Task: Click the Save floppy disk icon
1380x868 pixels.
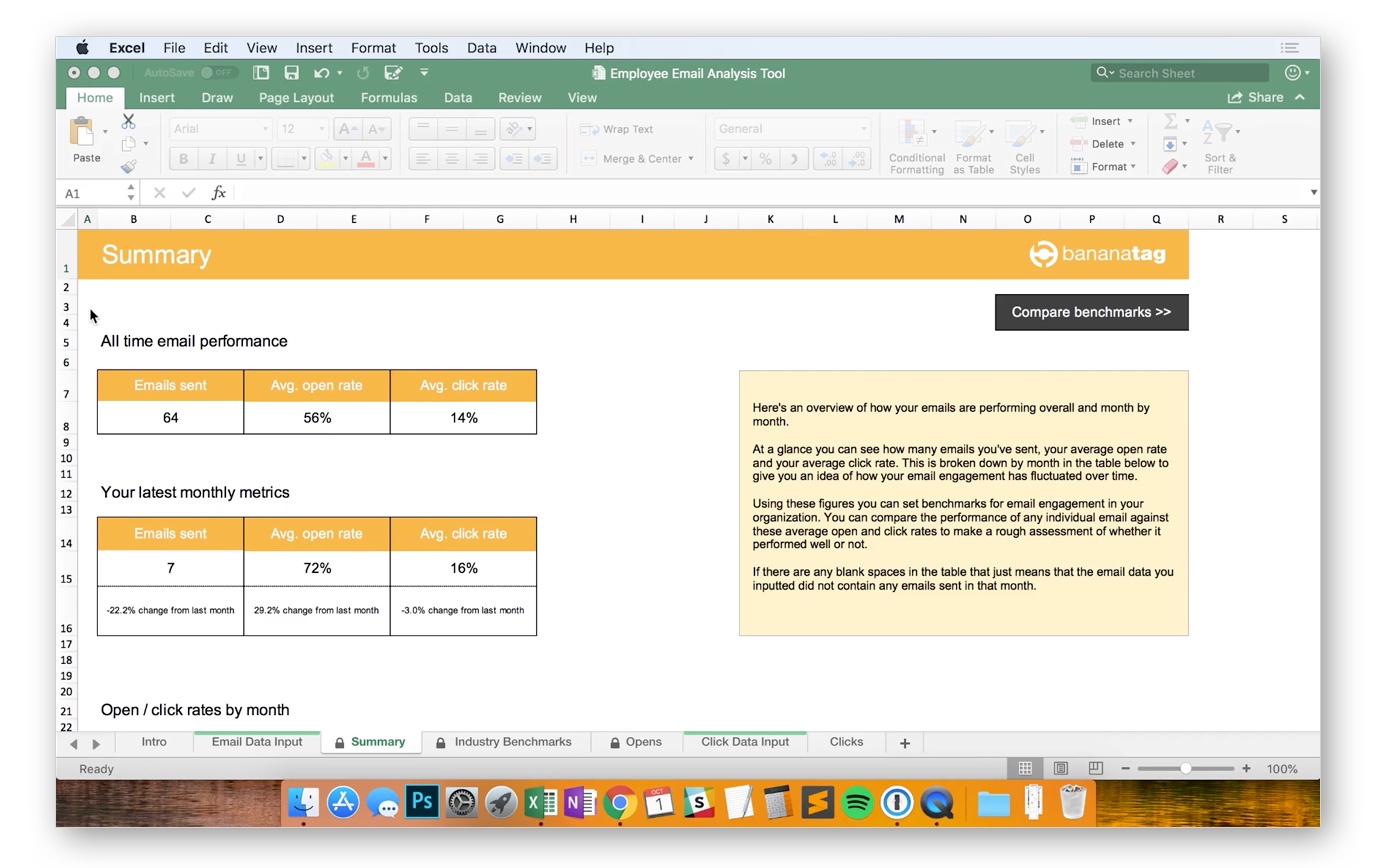Action: point(291,73)
